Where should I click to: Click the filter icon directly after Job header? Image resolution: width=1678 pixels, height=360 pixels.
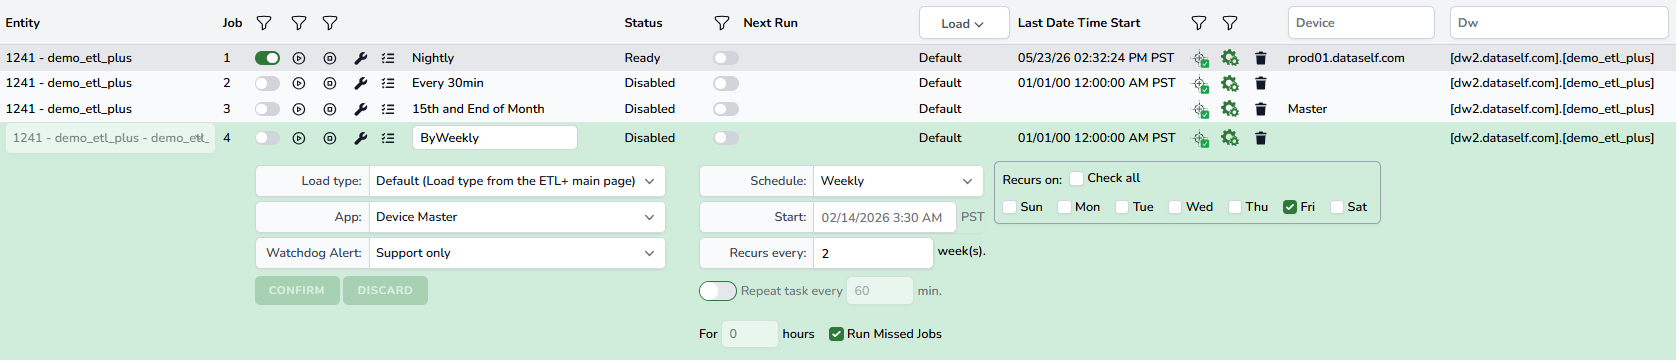pyautogui.click(x=264, y=23)
